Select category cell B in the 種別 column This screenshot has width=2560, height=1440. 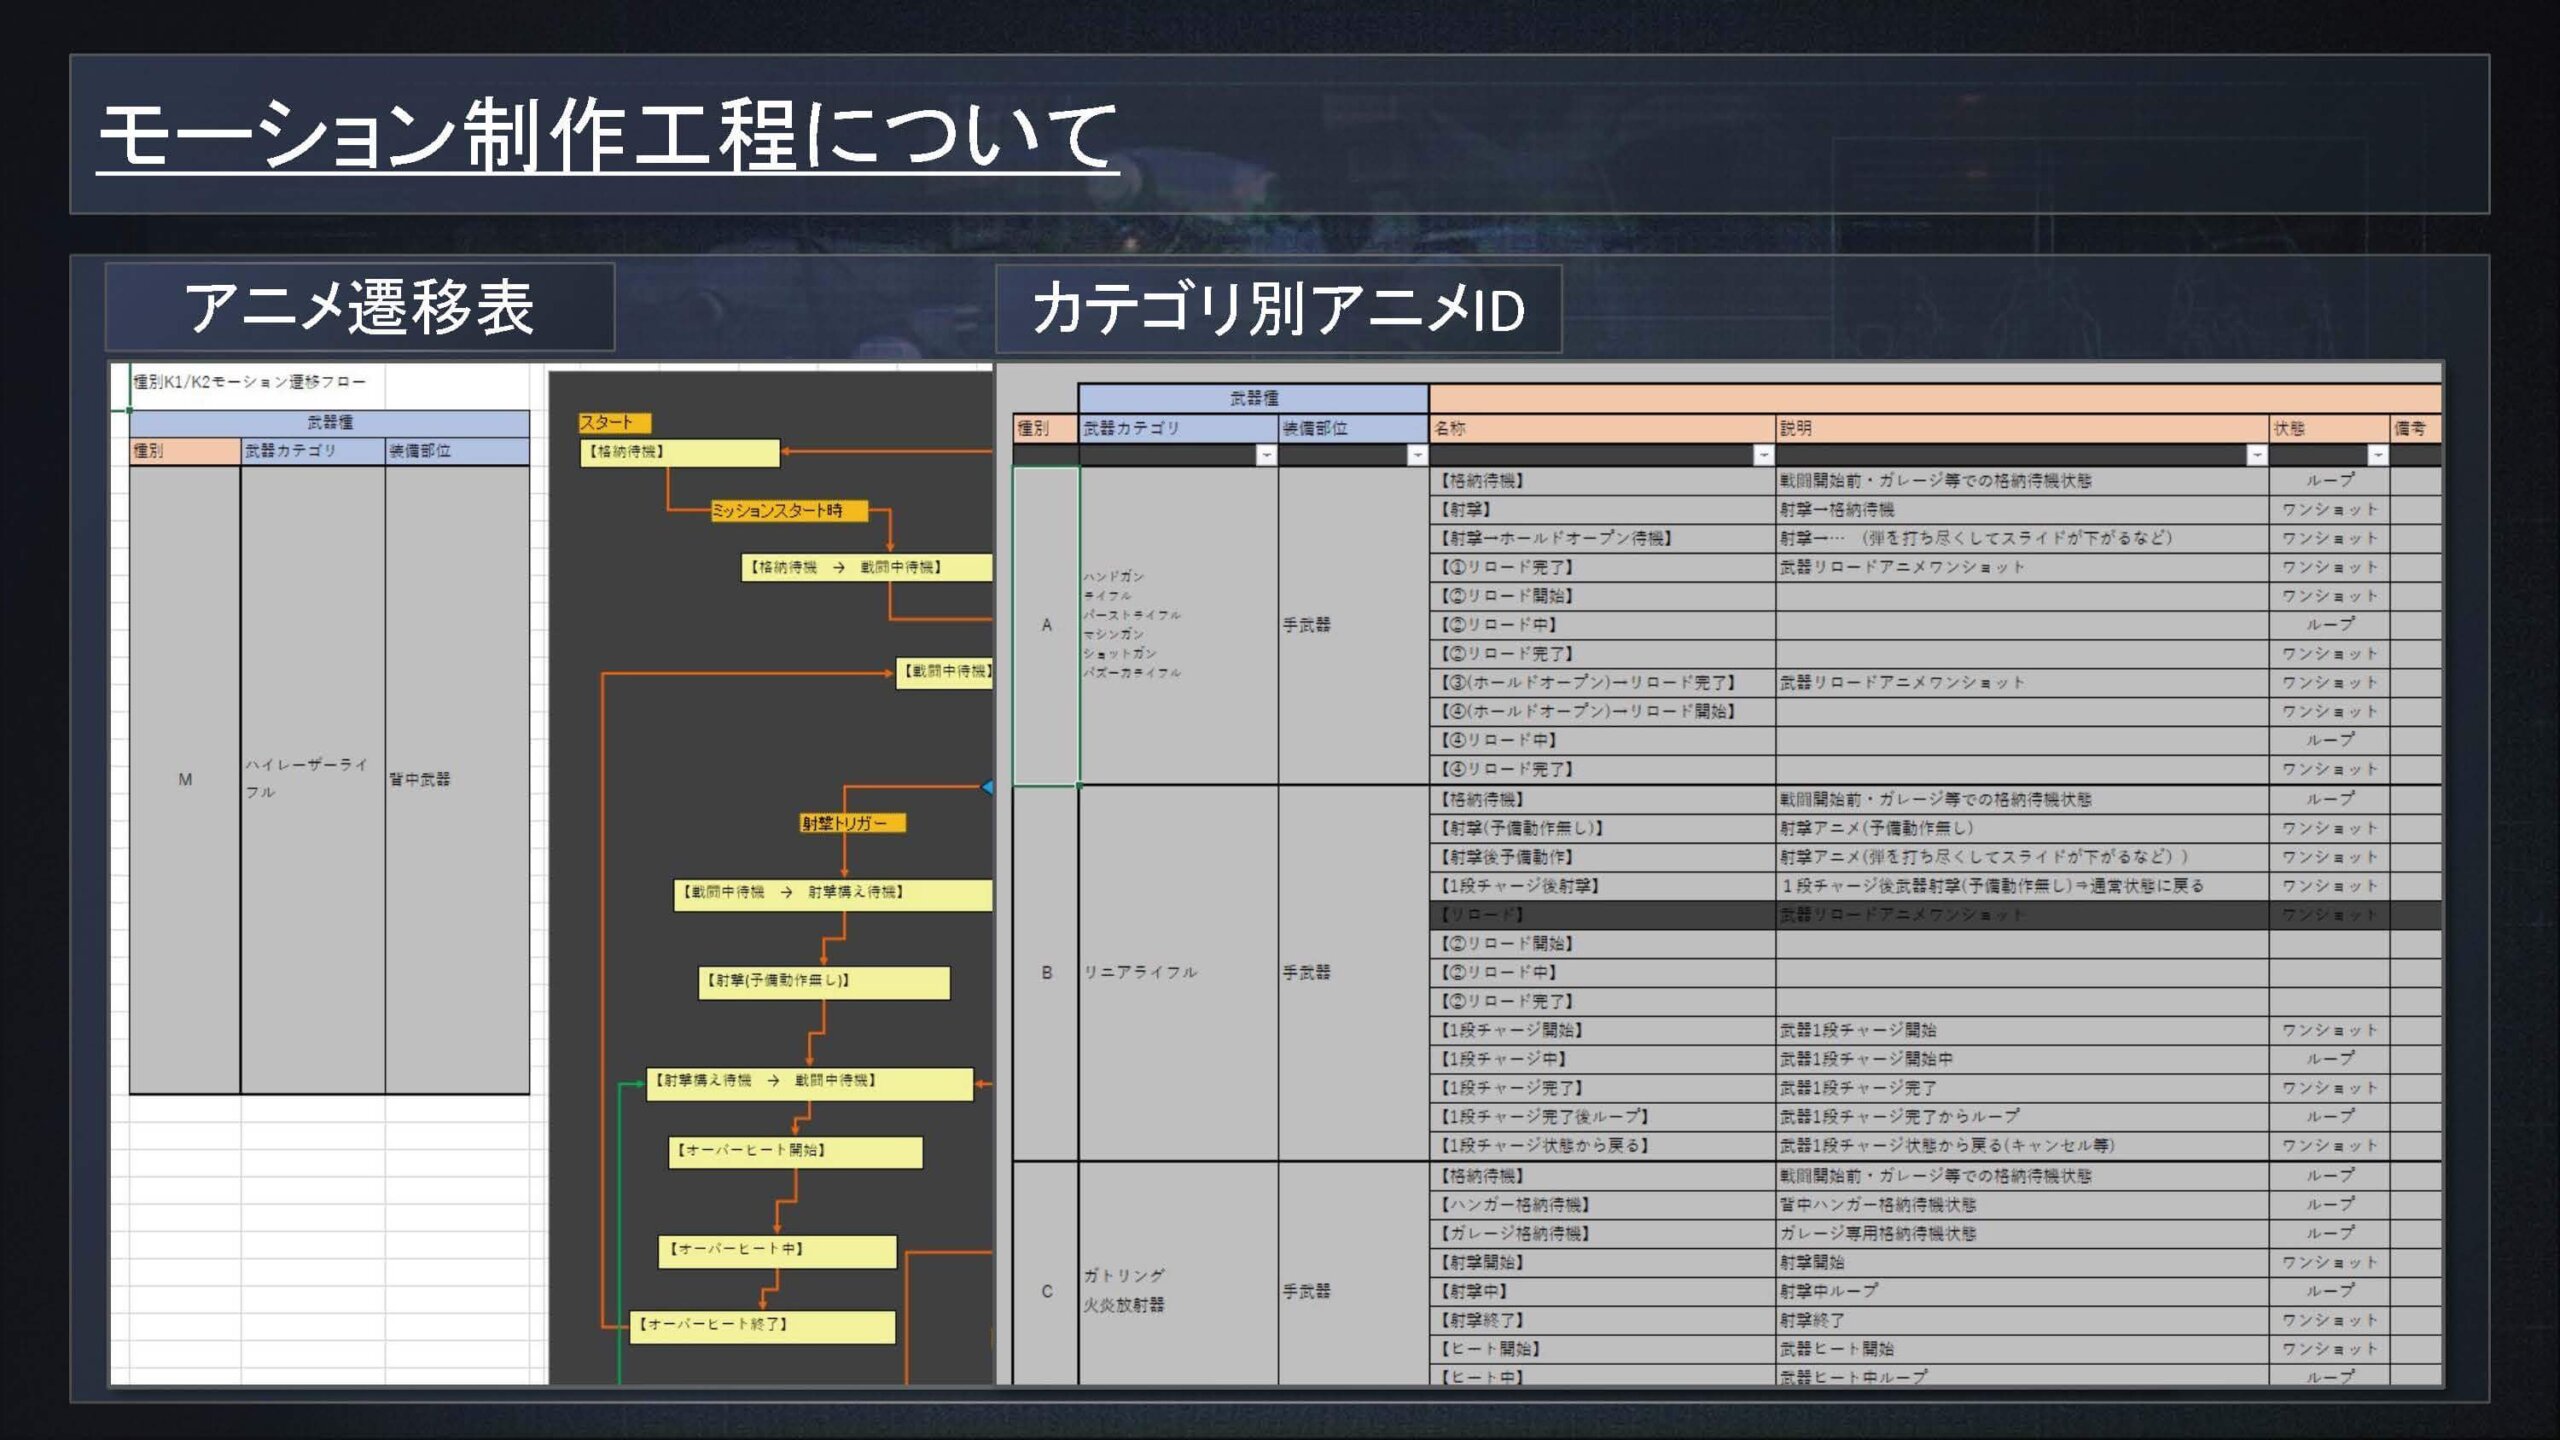pos(1046,973)
